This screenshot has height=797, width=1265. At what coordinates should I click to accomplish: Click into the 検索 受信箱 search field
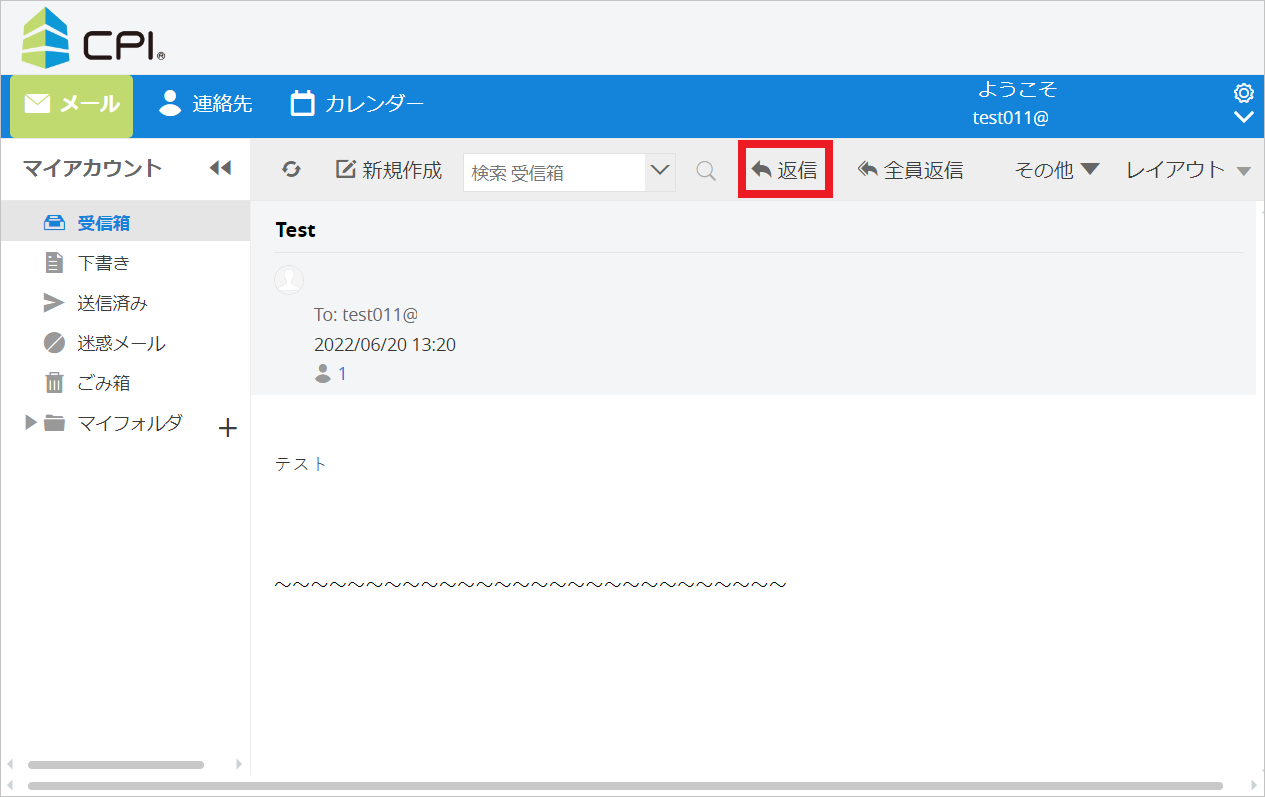555,172
